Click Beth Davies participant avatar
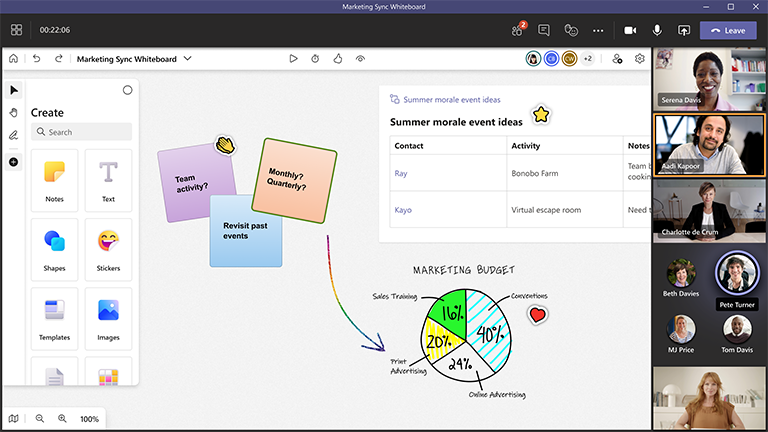Screen dimensions: 768x432 point(681,273)
